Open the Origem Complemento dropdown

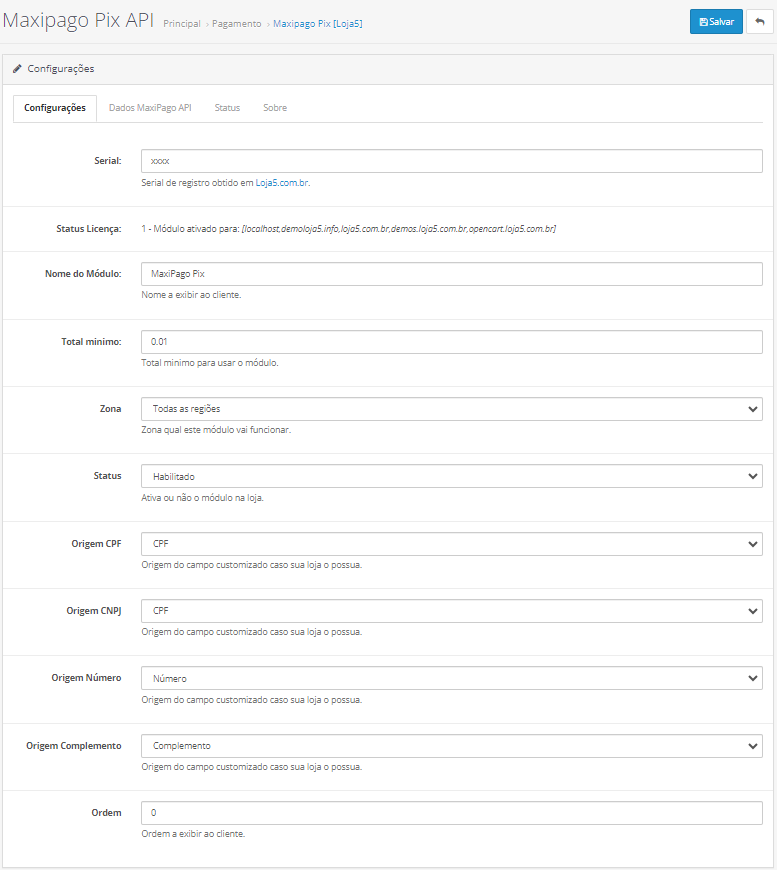[451, 746]
